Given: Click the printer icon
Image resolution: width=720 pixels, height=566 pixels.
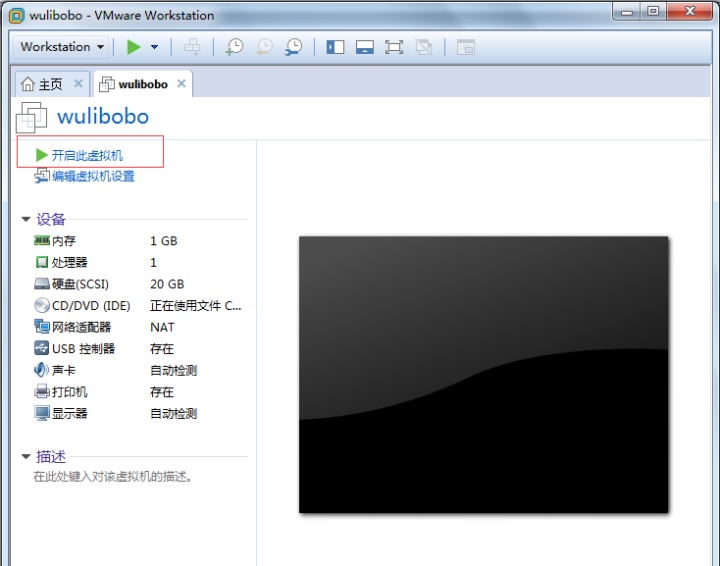Looking at the screenshot, I should point(42,391).
